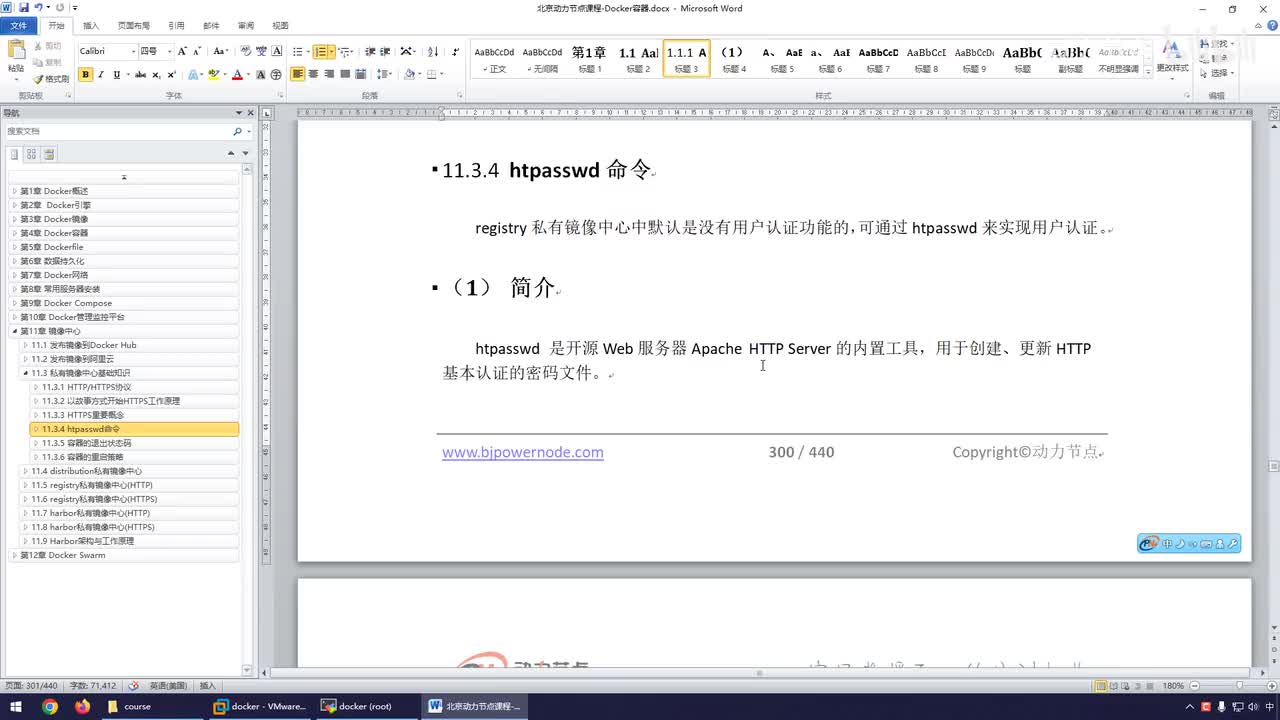Toggle numbered list formatting
This screenshot has width=1280, height=720.
(x=319, y=51)
